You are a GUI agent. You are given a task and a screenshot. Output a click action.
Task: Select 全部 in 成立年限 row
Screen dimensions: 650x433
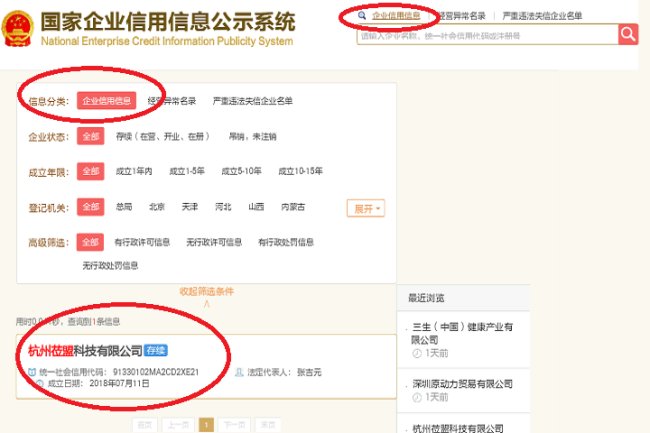pos(91,171)
